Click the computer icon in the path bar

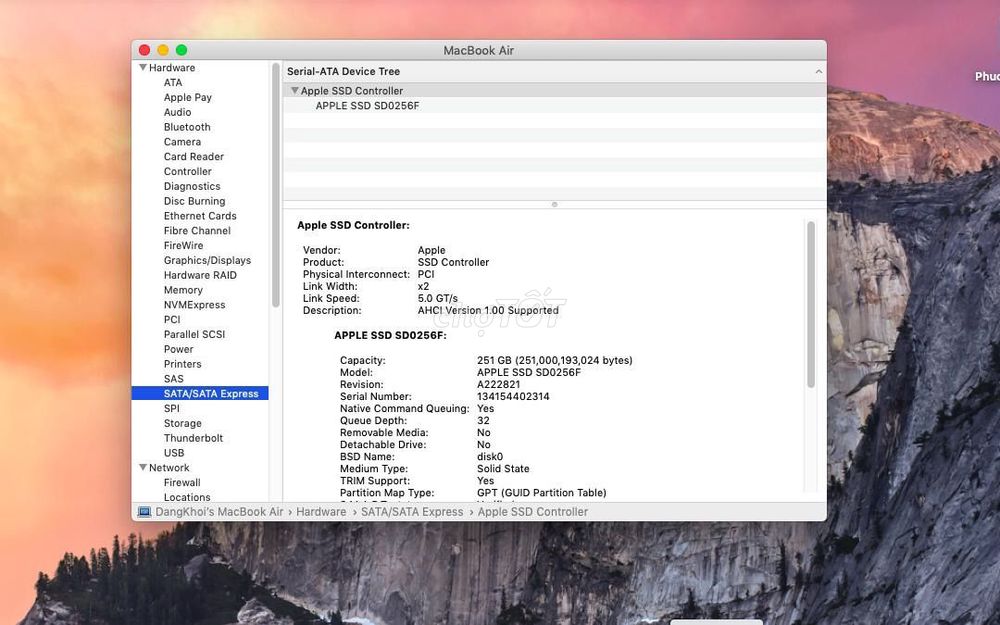[x=144, y=511]
